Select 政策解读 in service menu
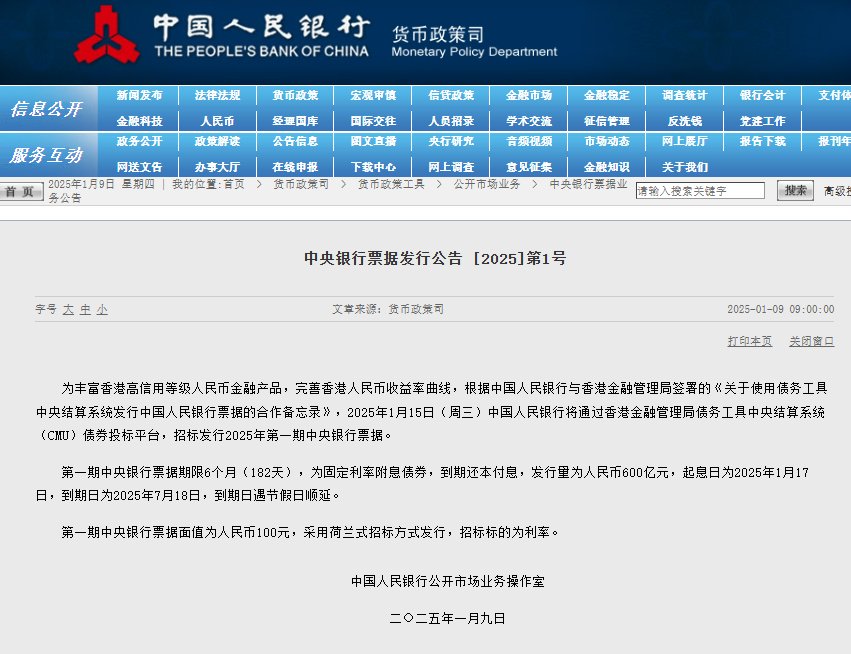This screenshot has height=654, width=851. 218,142
